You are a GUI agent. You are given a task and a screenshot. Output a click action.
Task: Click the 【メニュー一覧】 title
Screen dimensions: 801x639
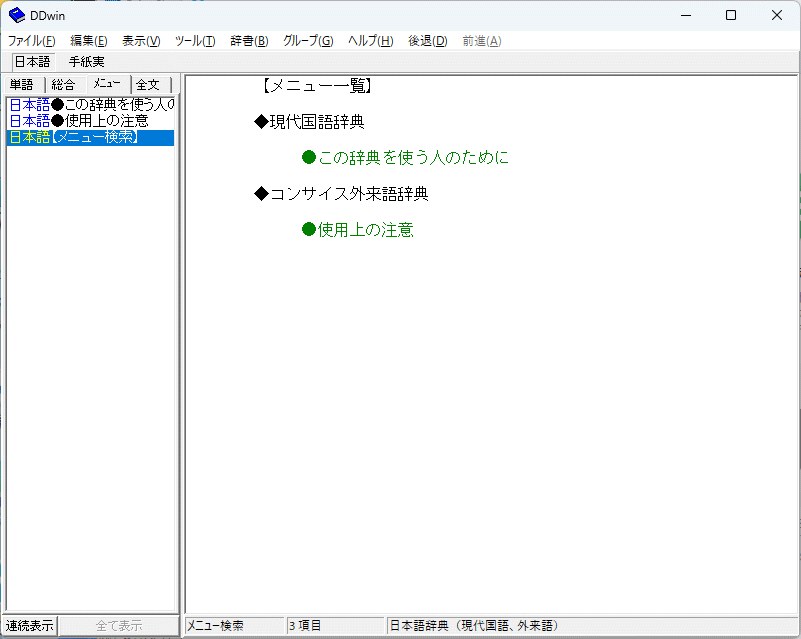coord(317,85)
